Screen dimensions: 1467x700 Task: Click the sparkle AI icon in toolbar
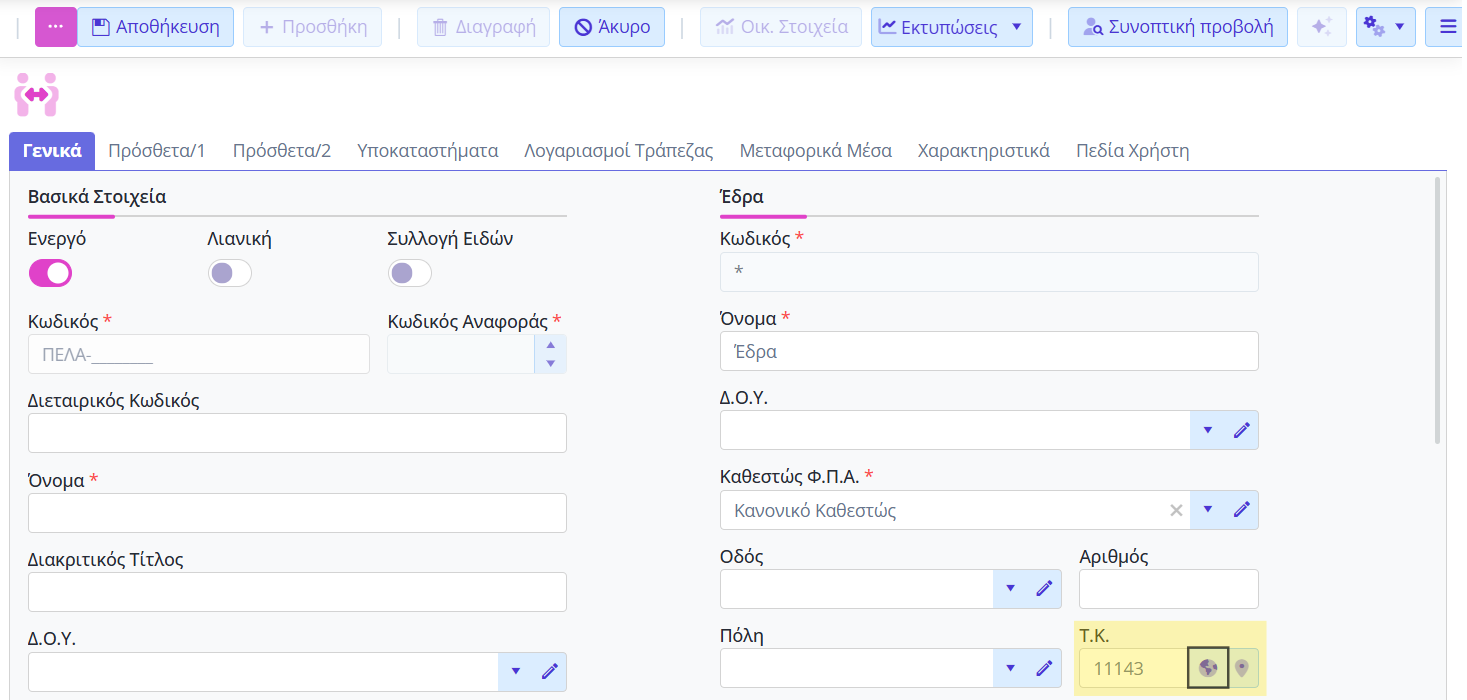[1321, 27]
